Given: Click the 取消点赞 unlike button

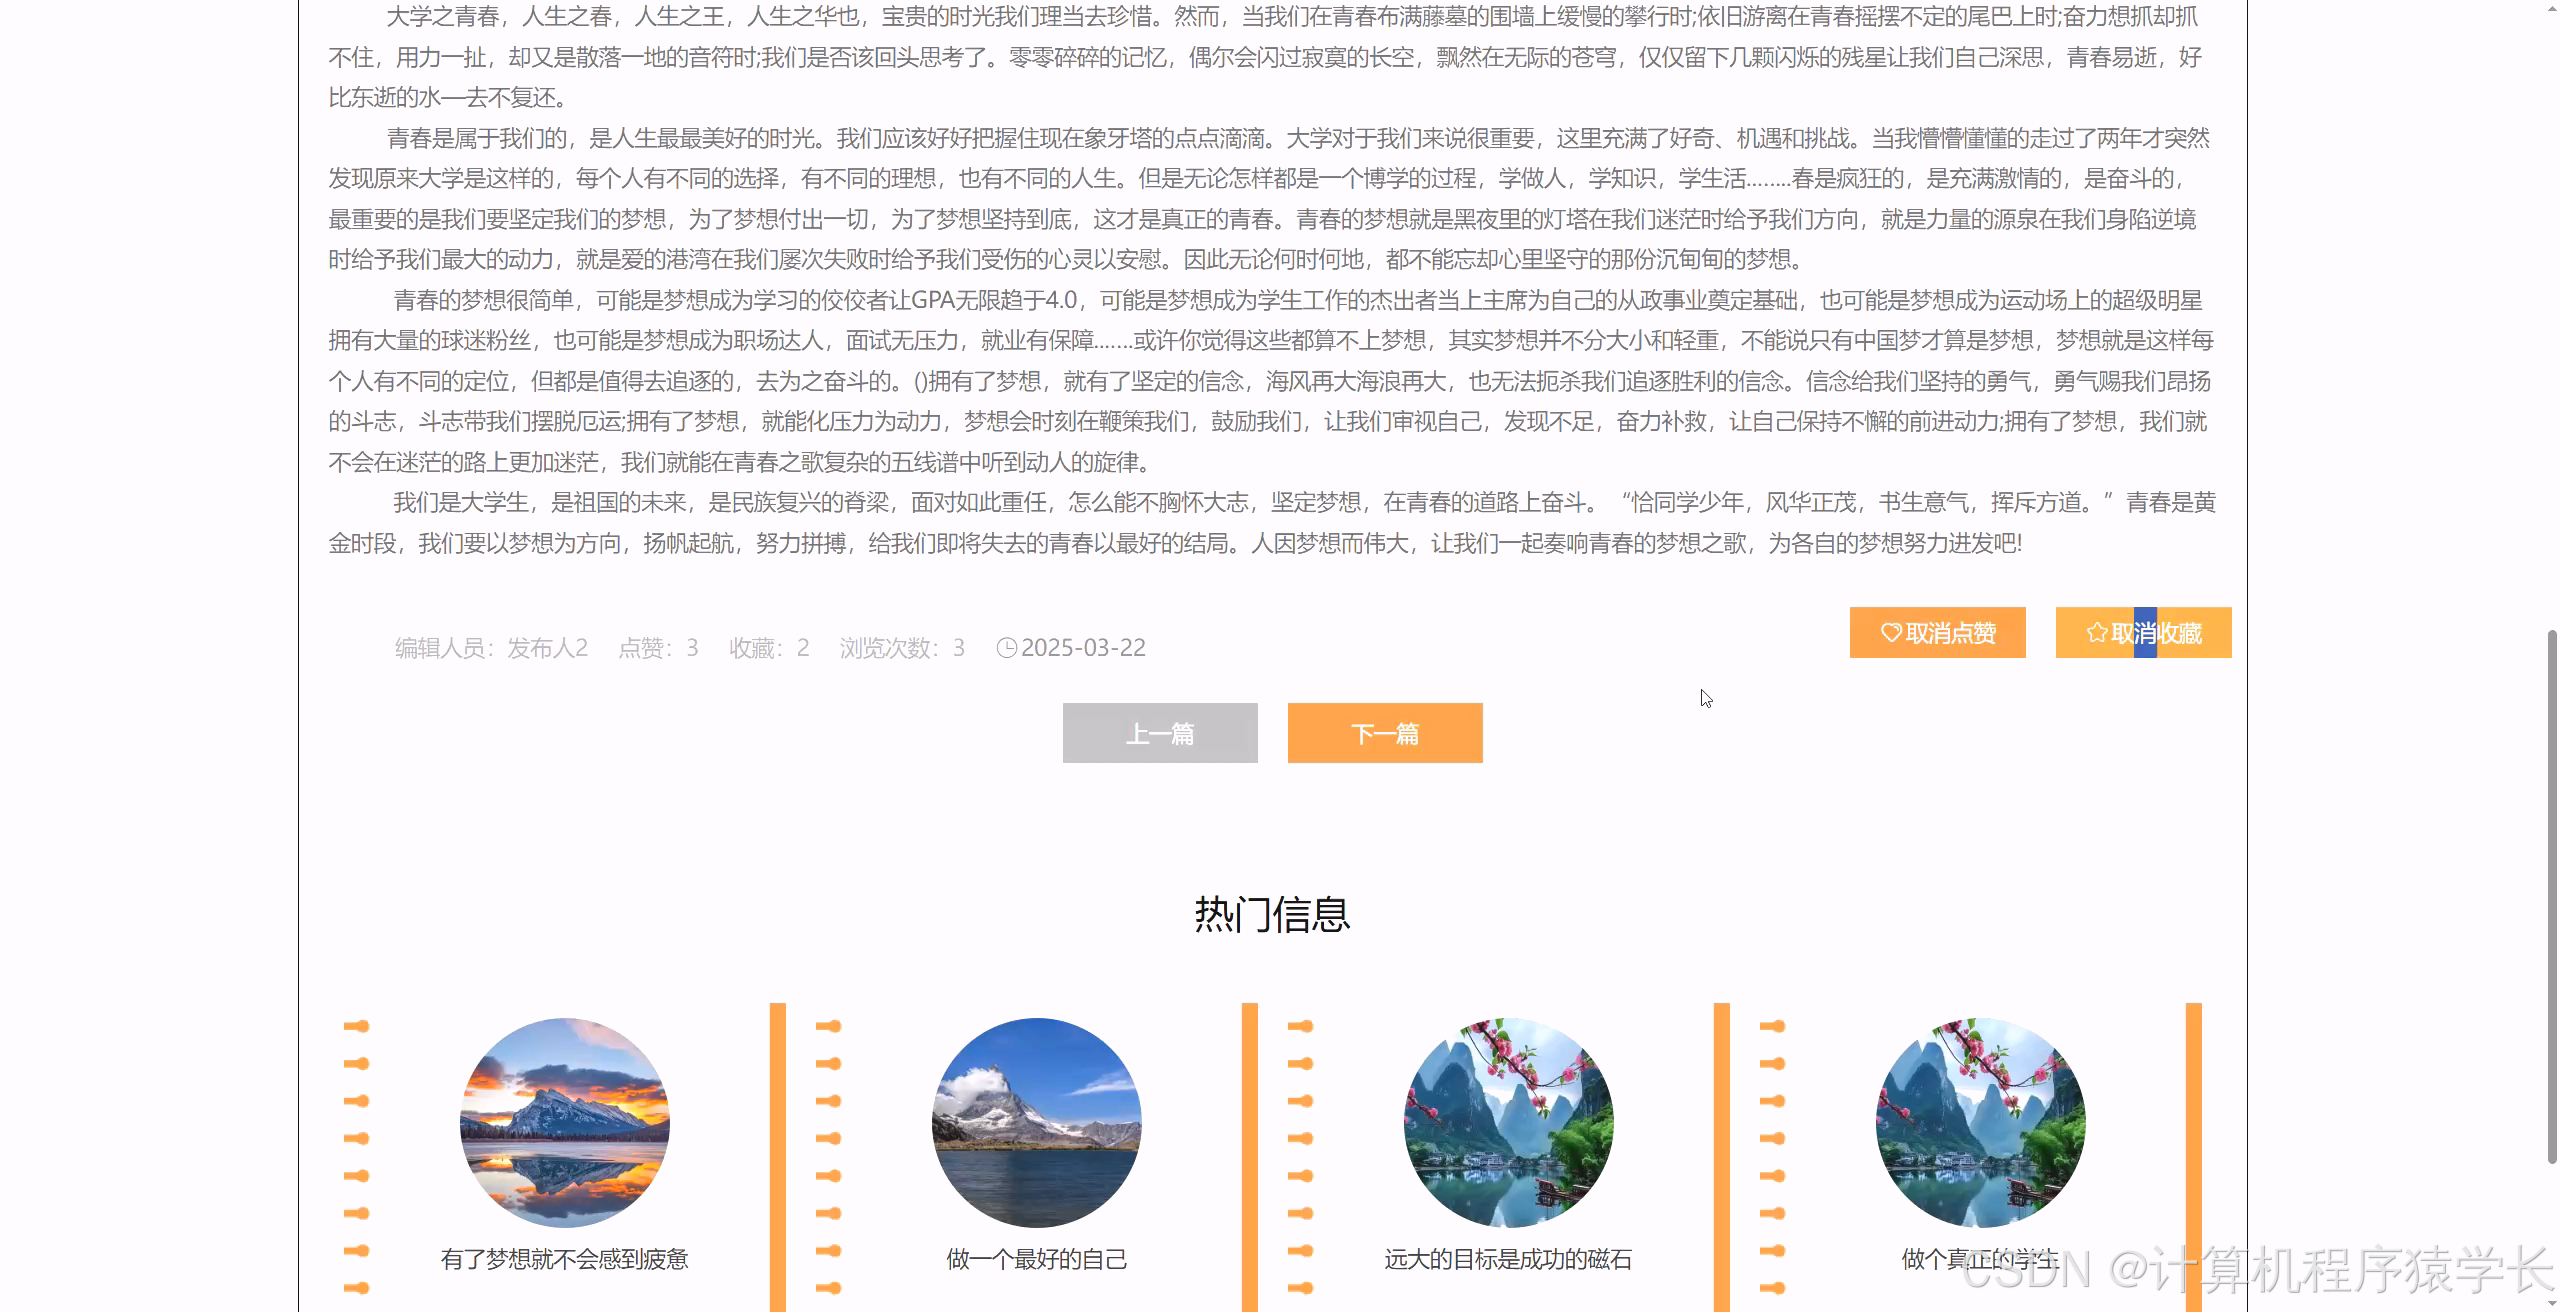Looking at the screenshot, I should coord(1937,632).
